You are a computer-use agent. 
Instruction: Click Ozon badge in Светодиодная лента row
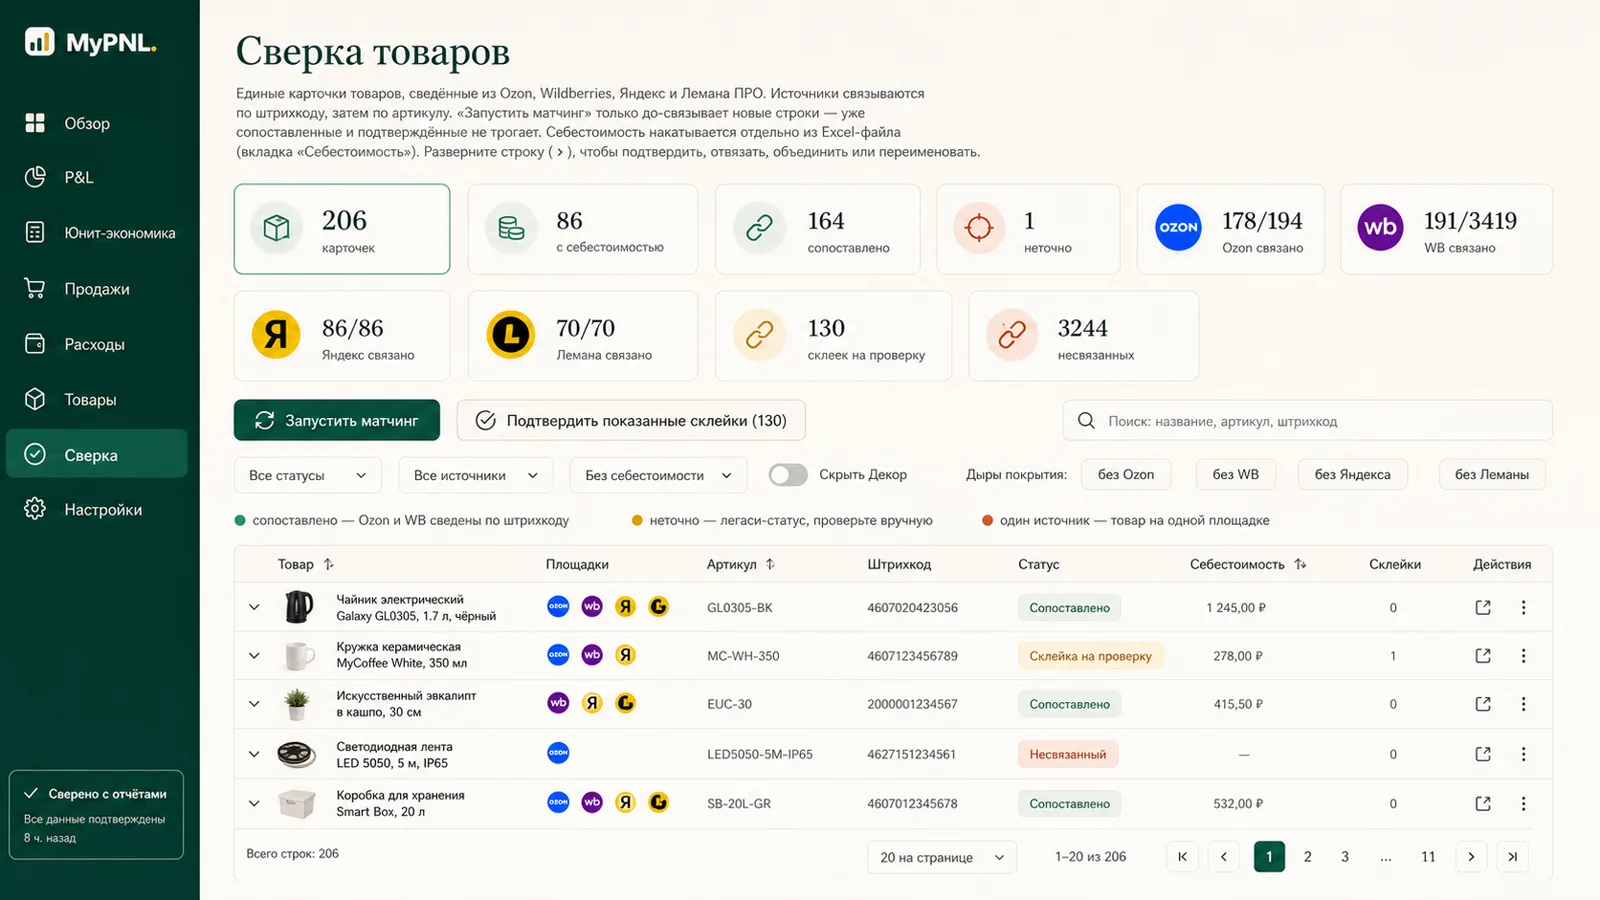click(558, 753)
